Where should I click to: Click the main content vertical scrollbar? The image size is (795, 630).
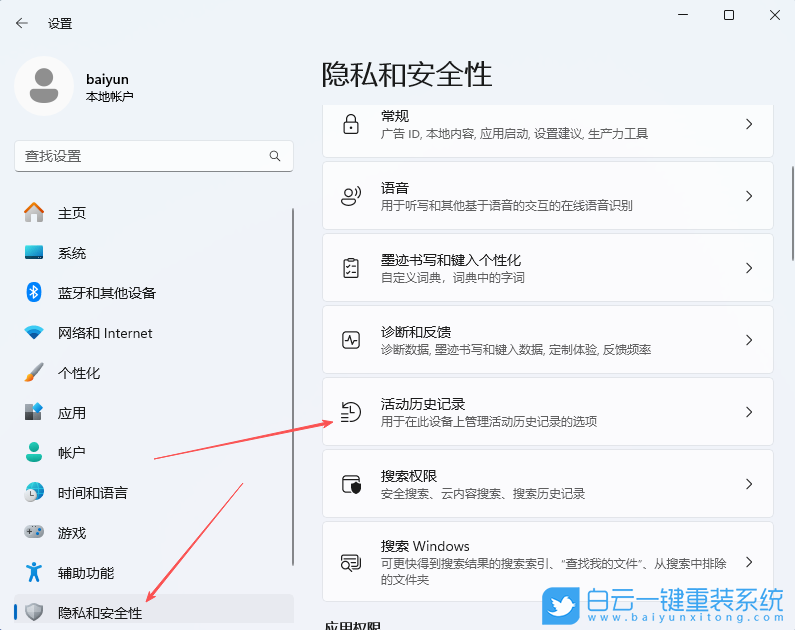(792, 213)
